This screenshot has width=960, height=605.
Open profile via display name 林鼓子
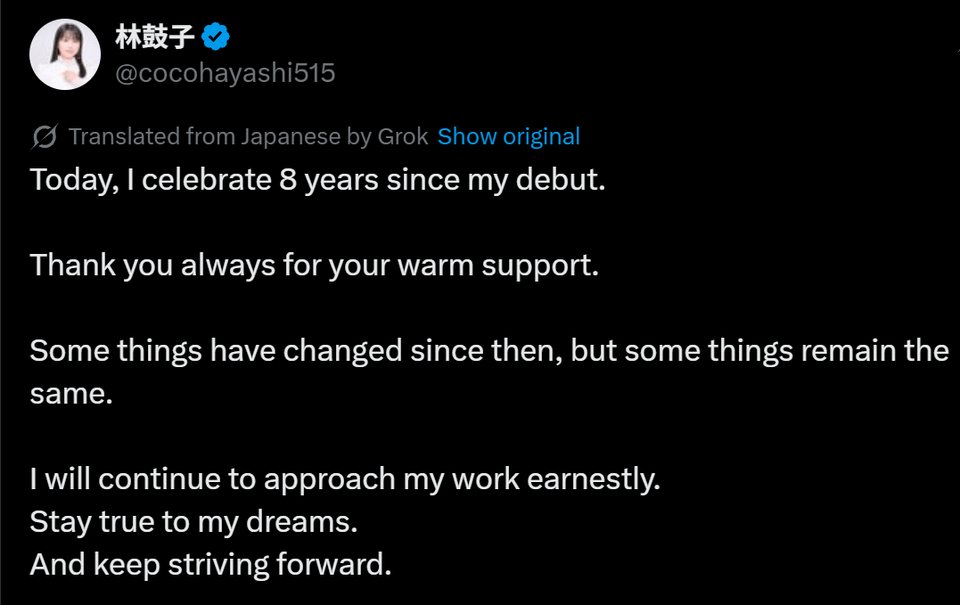(155, 36)
